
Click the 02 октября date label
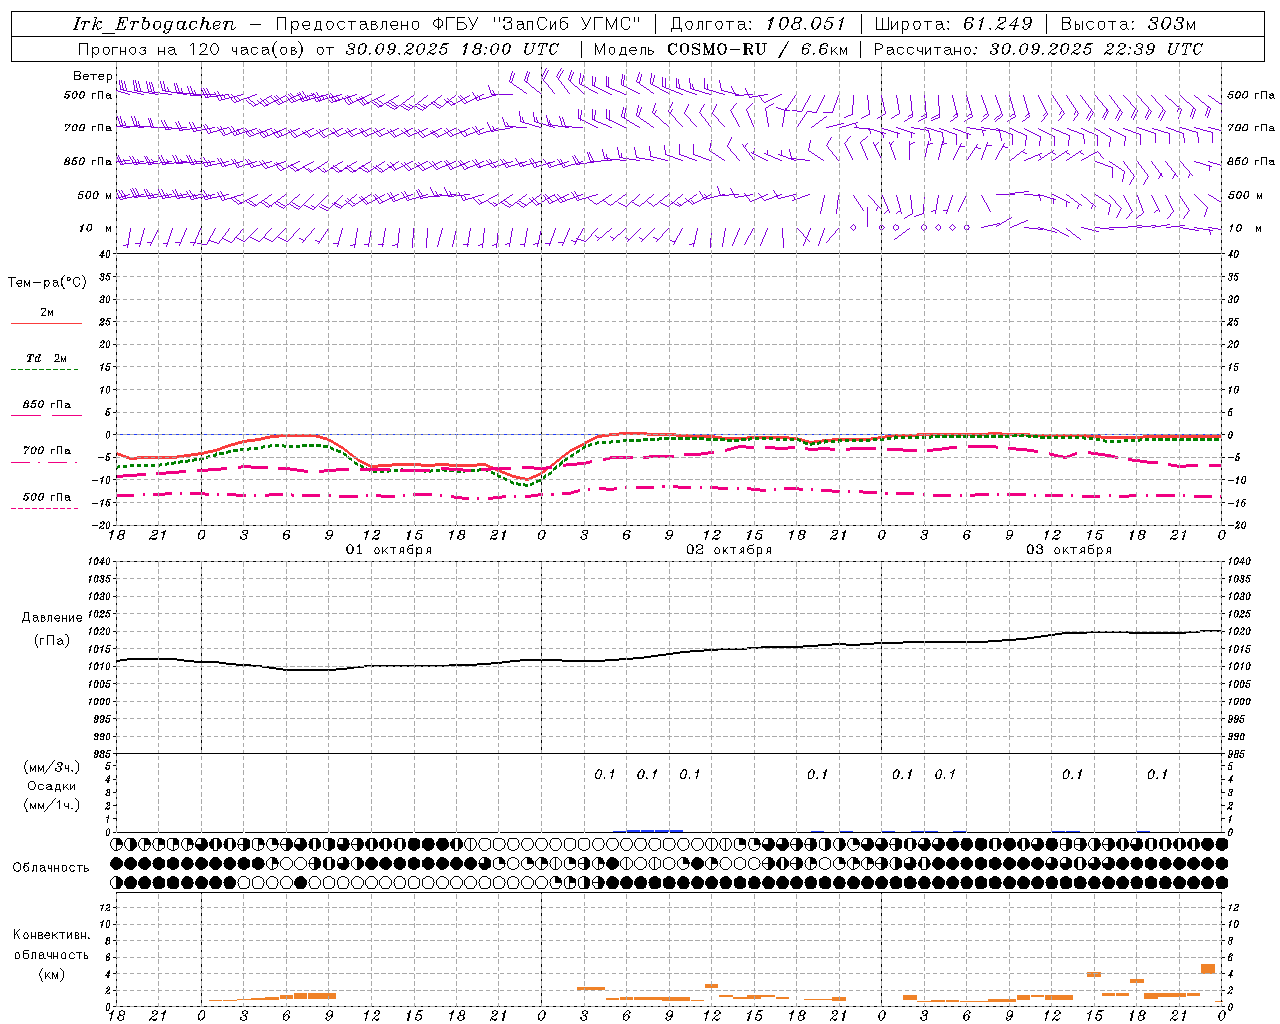click(729, 550)
